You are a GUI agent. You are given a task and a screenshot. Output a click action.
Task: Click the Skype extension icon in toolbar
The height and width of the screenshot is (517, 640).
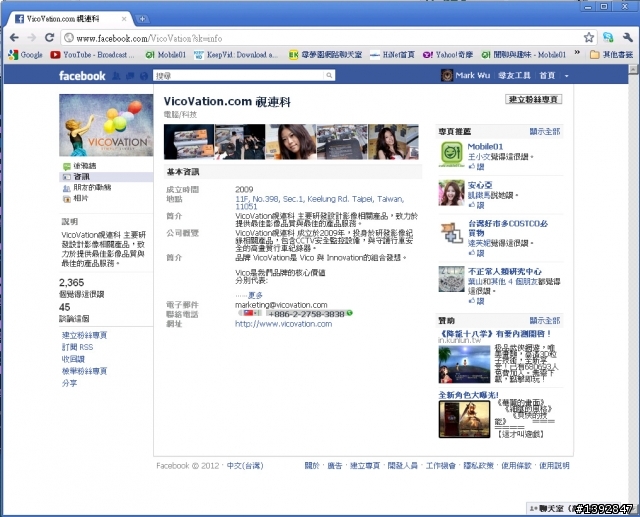(608, 38)
